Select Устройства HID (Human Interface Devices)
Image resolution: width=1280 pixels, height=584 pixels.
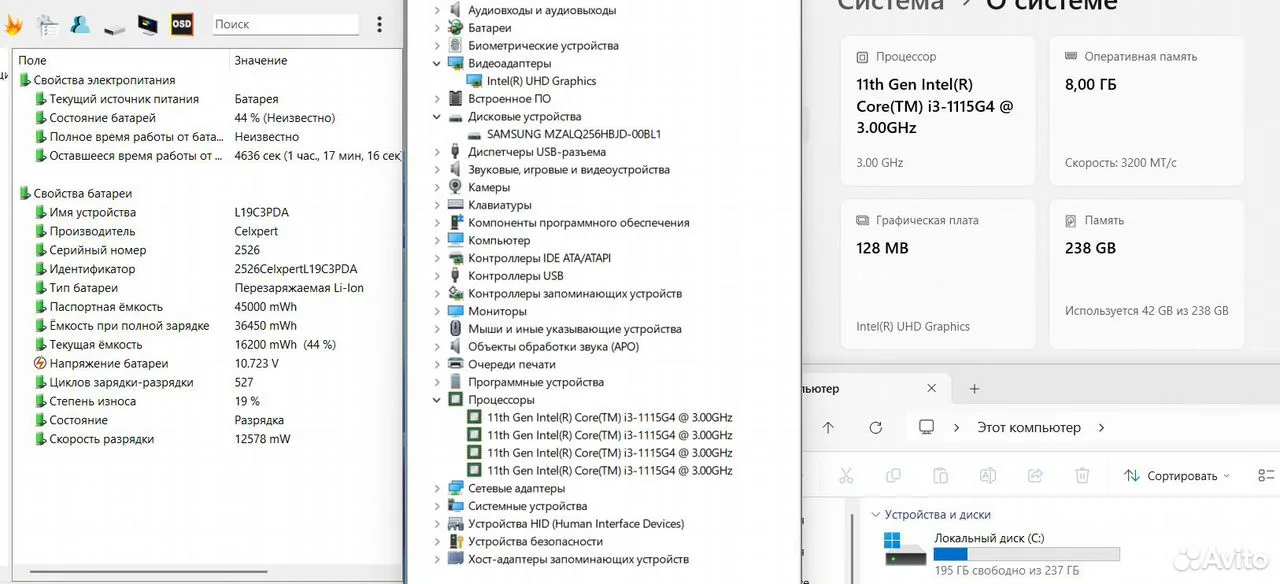pos(576,524)
